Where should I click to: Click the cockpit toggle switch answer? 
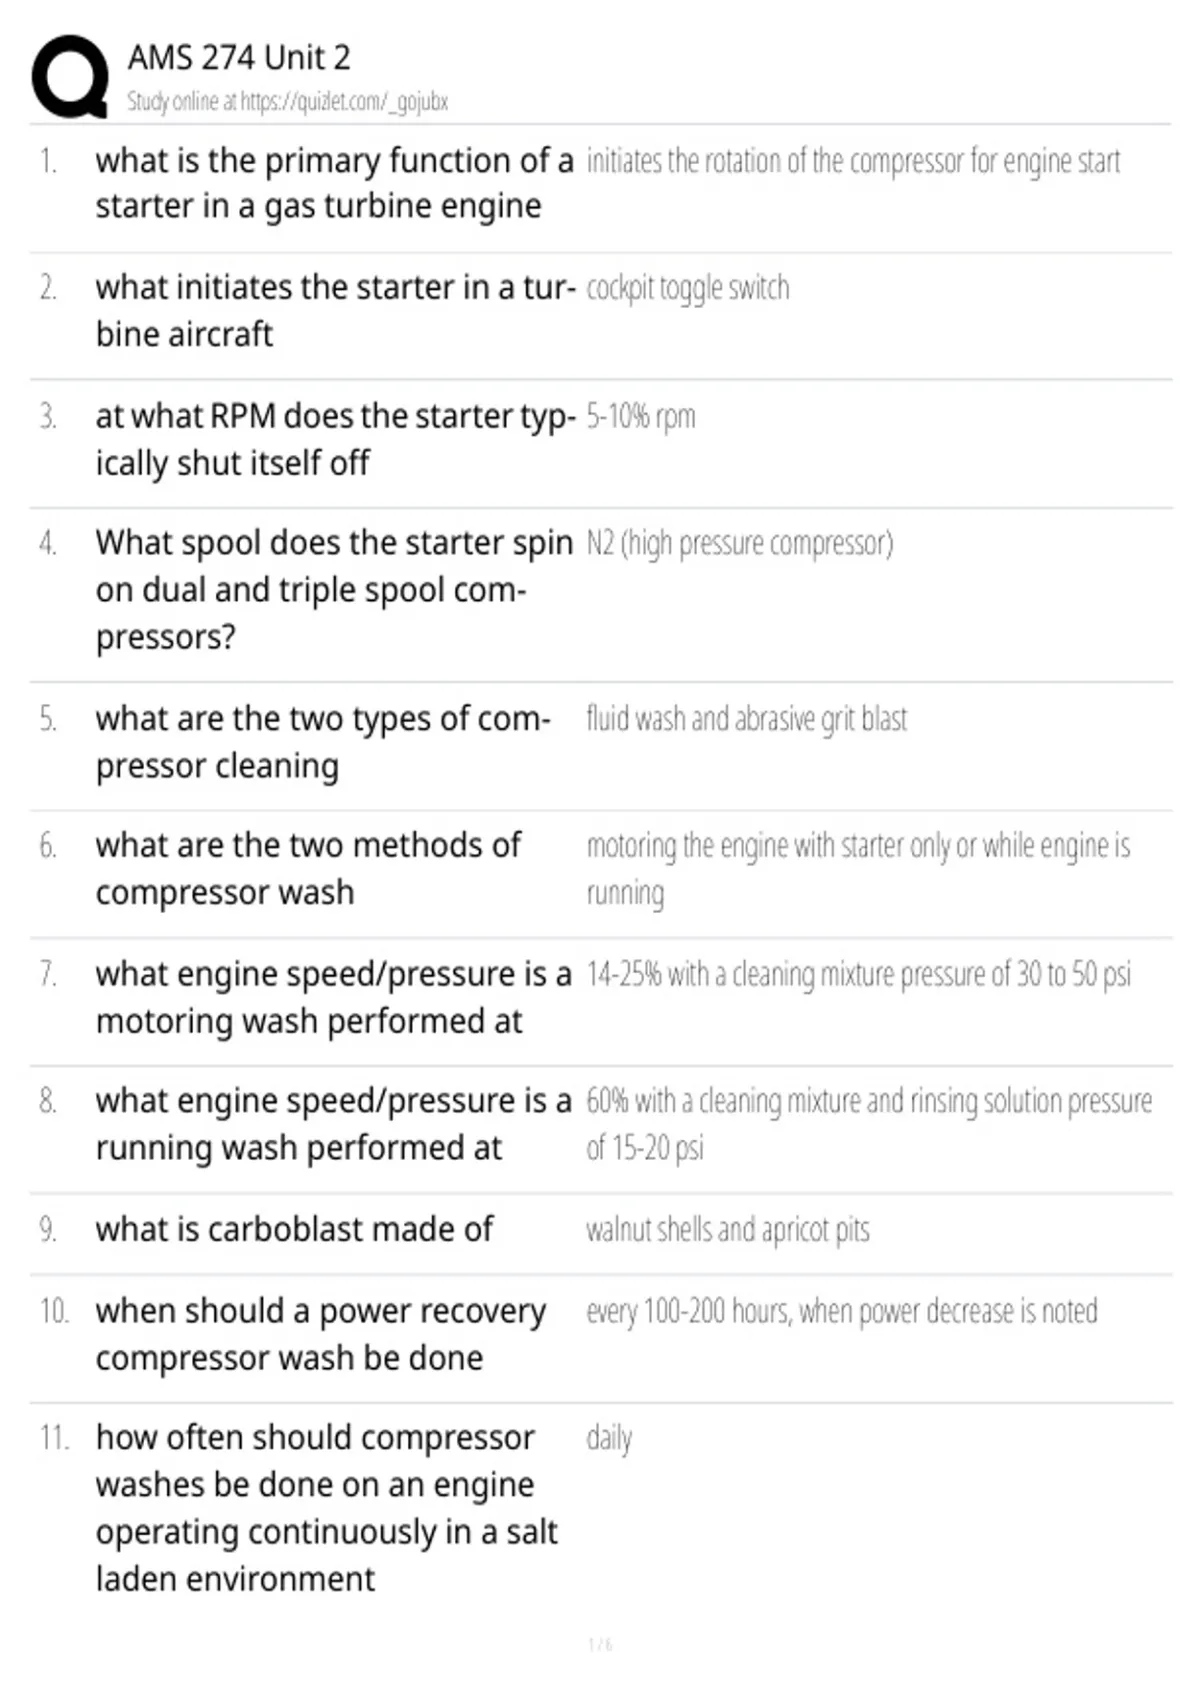coord(688,288)
